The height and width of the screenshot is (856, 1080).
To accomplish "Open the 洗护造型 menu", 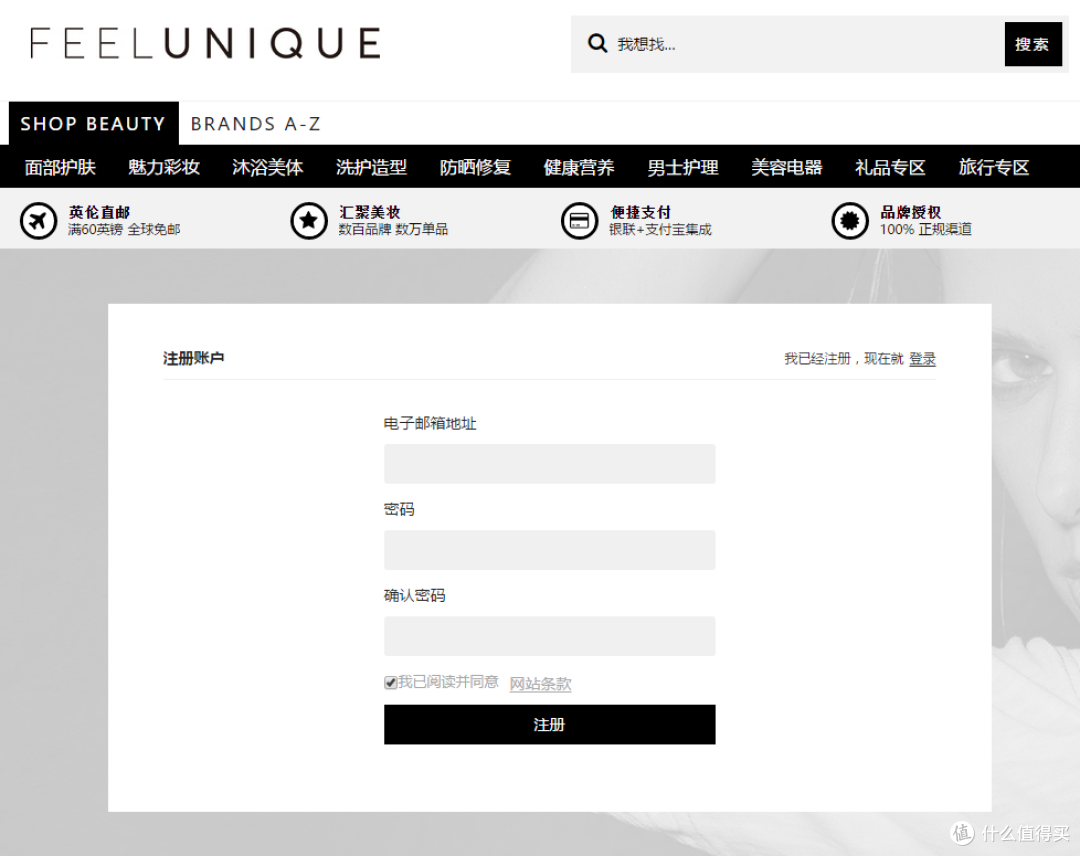I will tap(371, 167).
